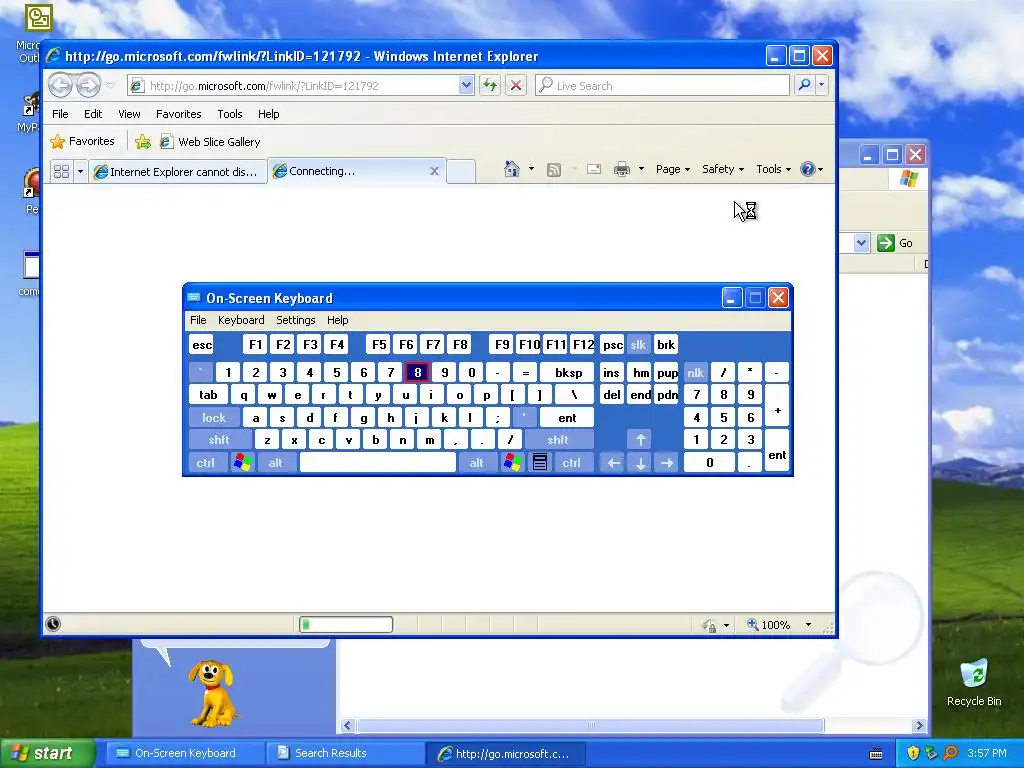1024x768 pixels.
Task: Open zoom level dropdown arrow
Action: pos(808,625)
